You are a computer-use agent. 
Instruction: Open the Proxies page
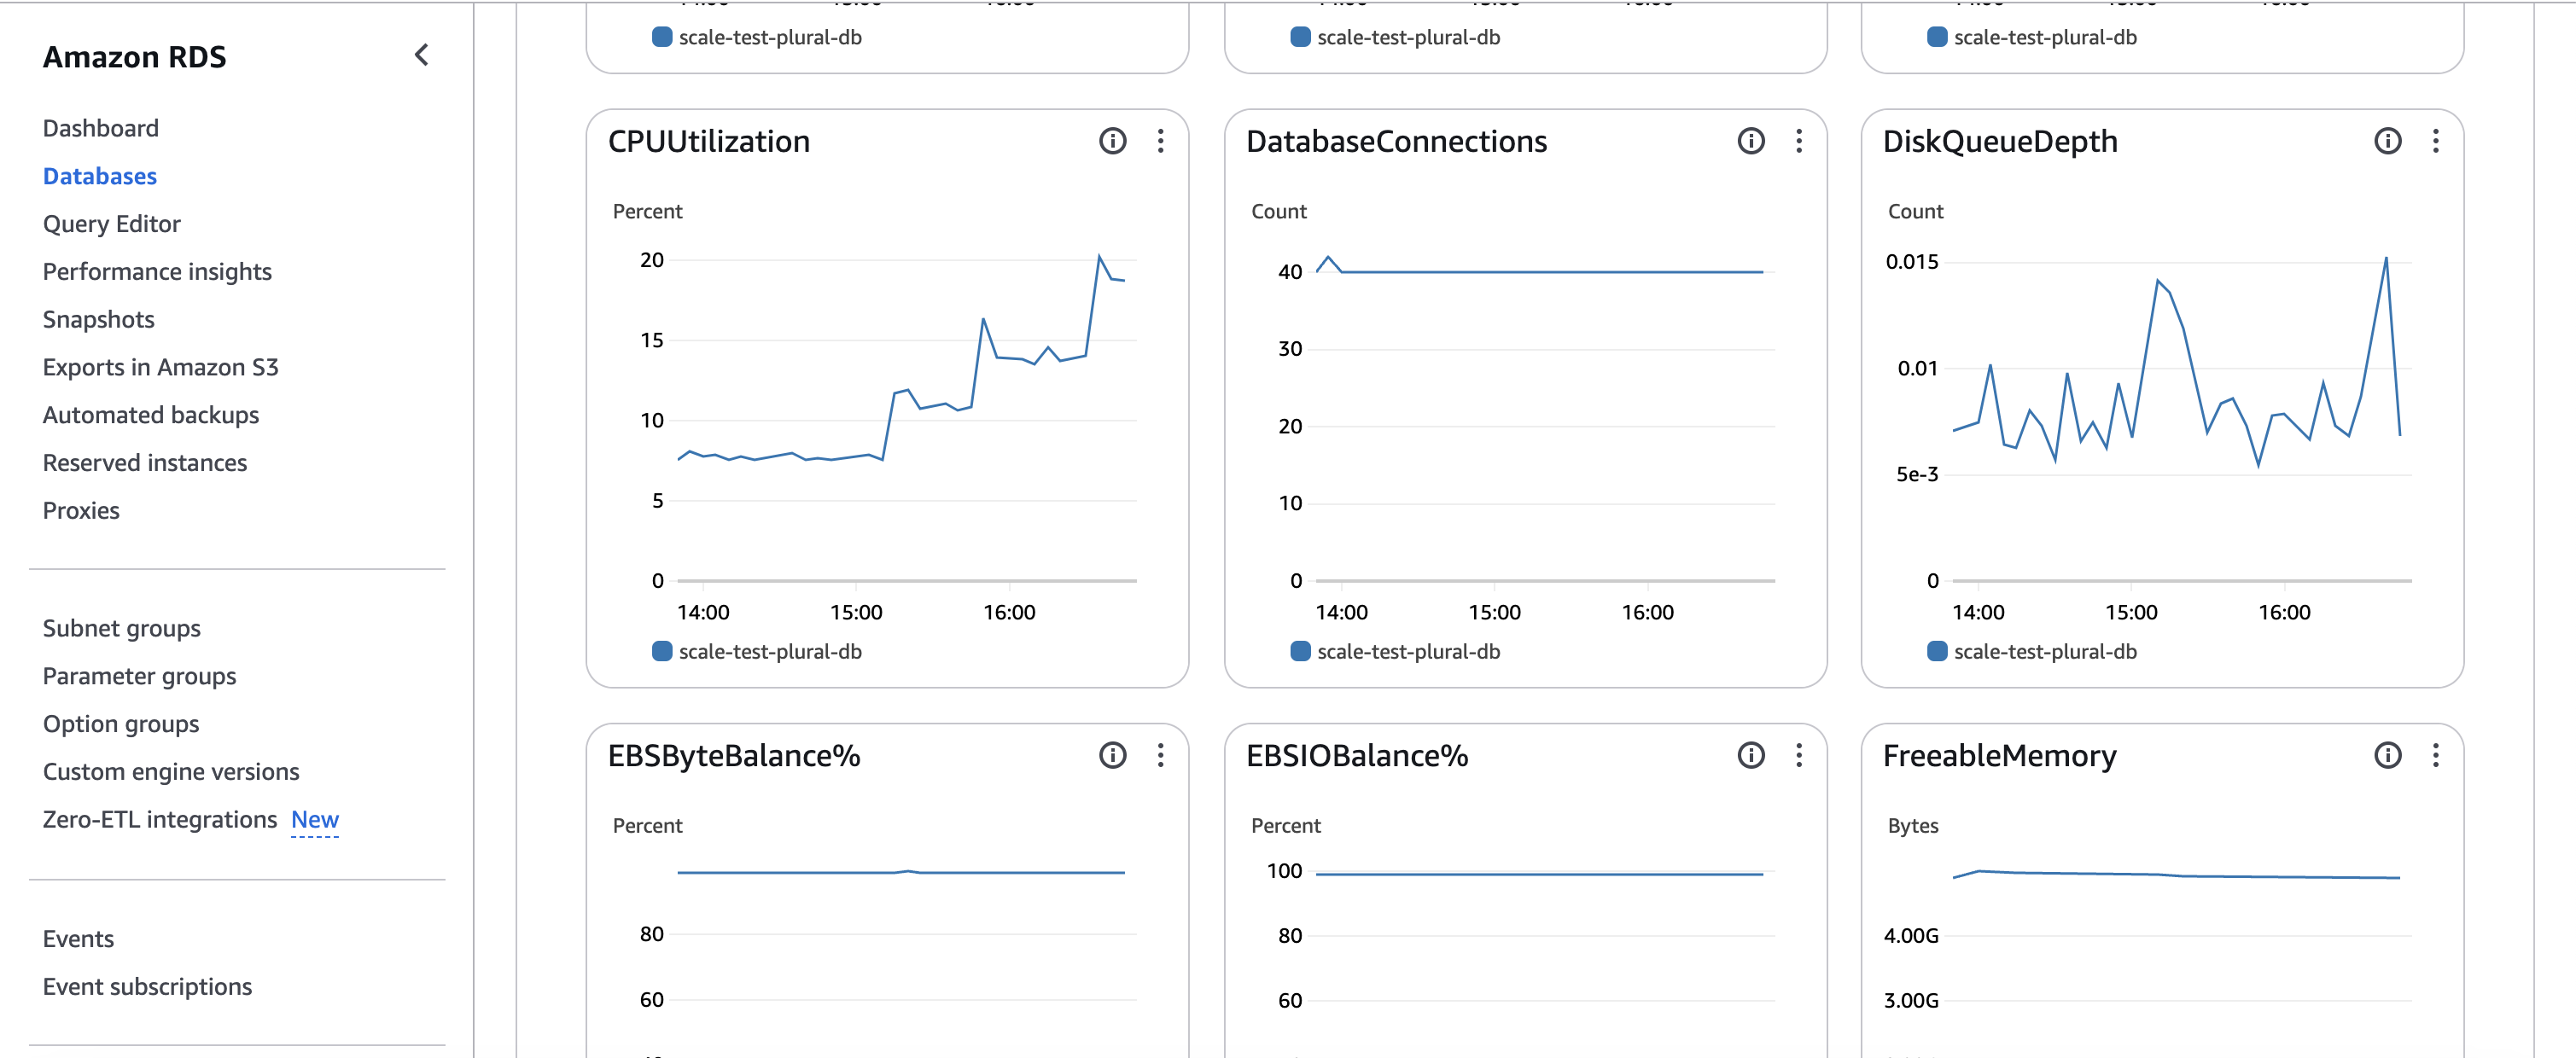(x=81, y=511)
